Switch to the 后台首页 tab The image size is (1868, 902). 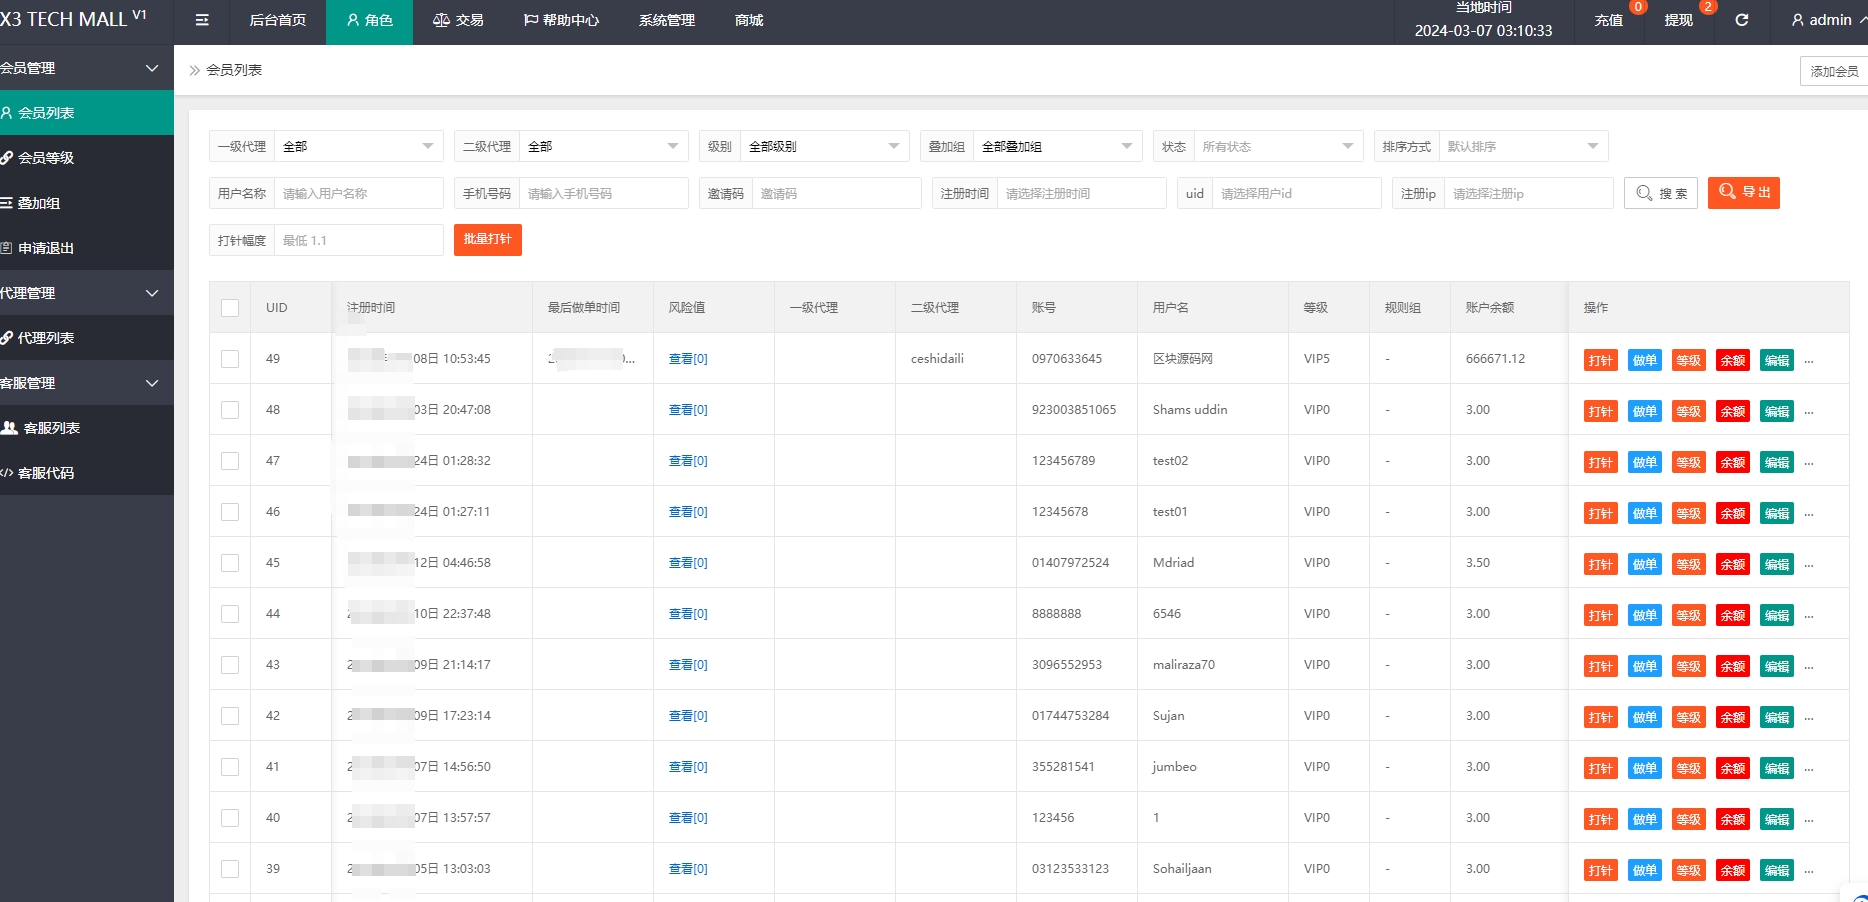click(278, 20)
